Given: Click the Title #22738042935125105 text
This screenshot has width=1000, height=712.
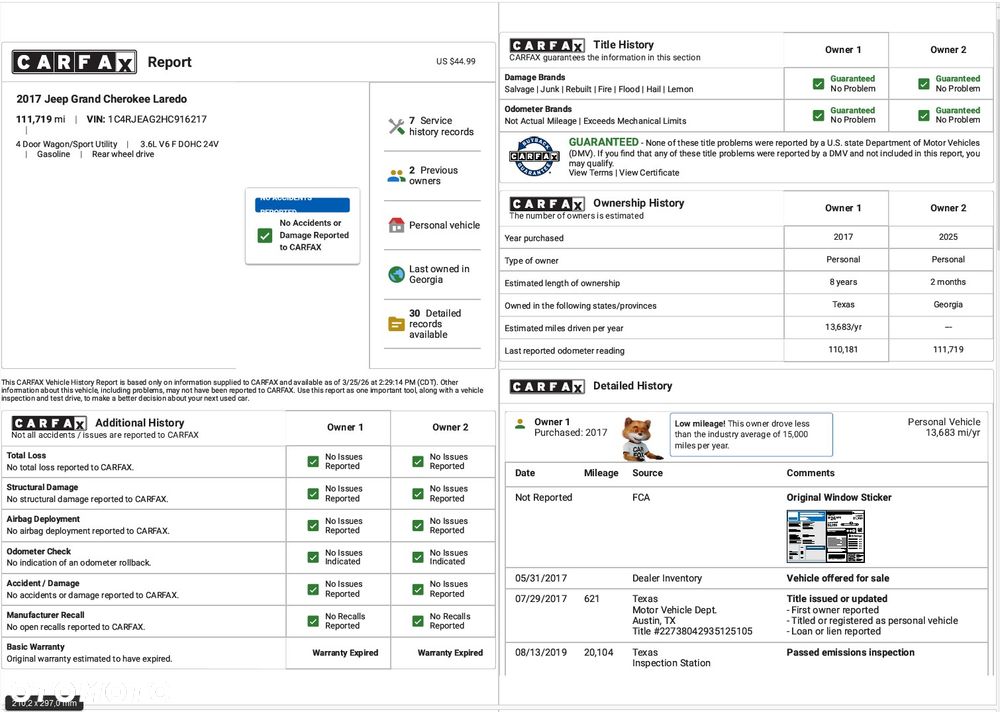Looking at the screenshot, I should tap(692, 631).
